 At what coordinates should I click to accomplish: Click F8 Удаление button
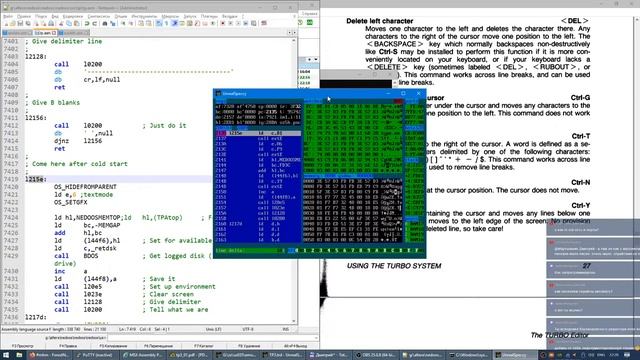click(249, 346)
